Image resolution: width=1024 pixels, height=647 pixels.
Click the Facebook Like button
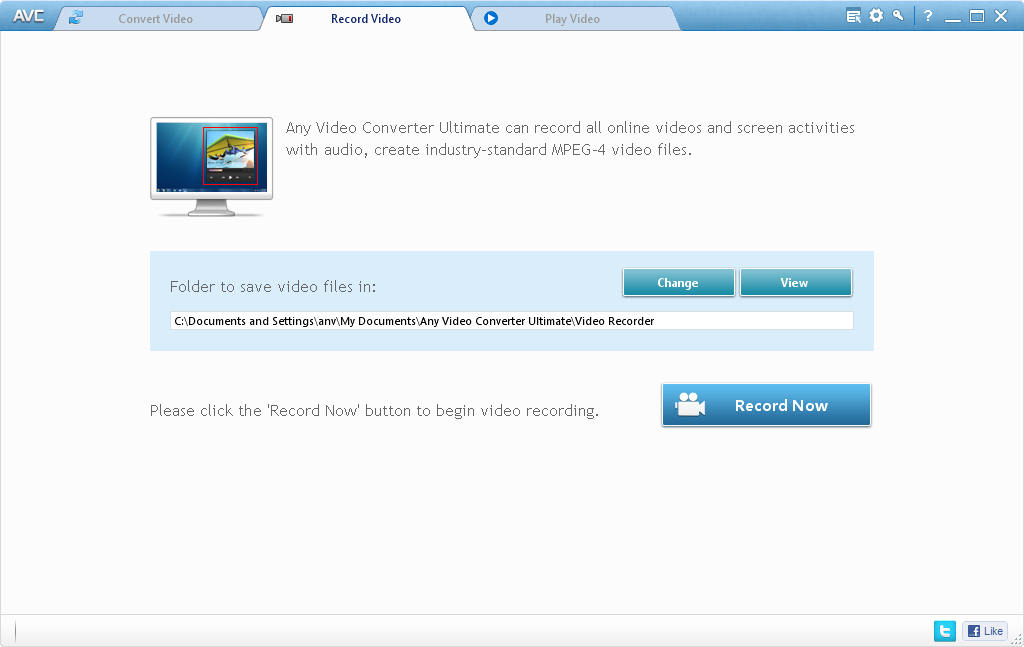click(985, 631)
